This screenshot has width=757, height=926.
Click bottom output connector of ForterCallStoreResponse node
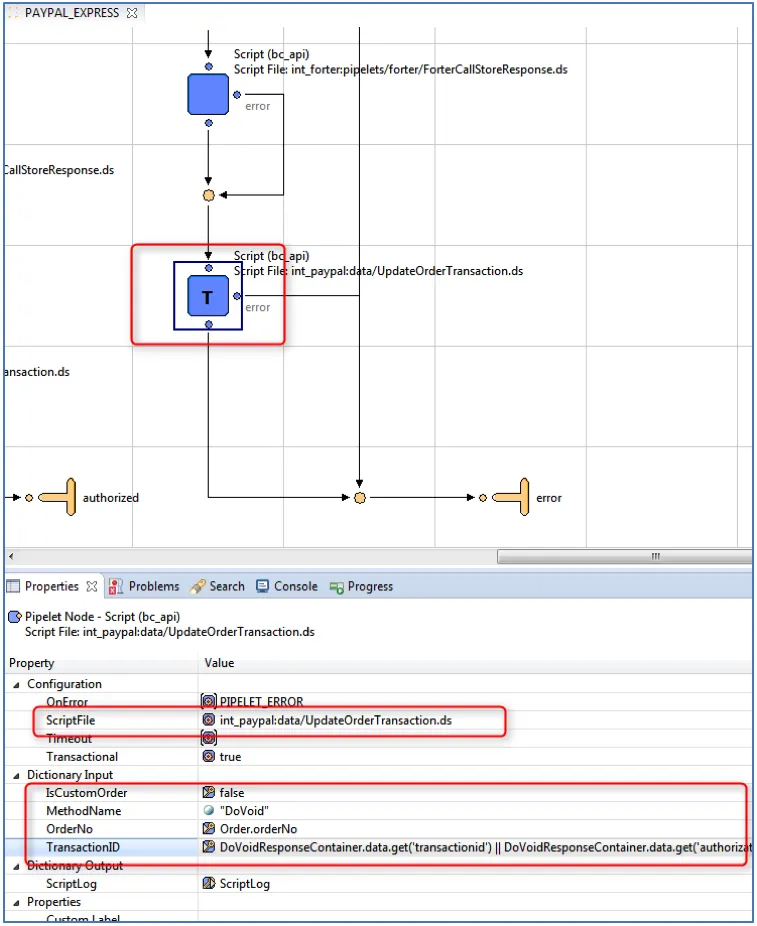tap(208, 123)
